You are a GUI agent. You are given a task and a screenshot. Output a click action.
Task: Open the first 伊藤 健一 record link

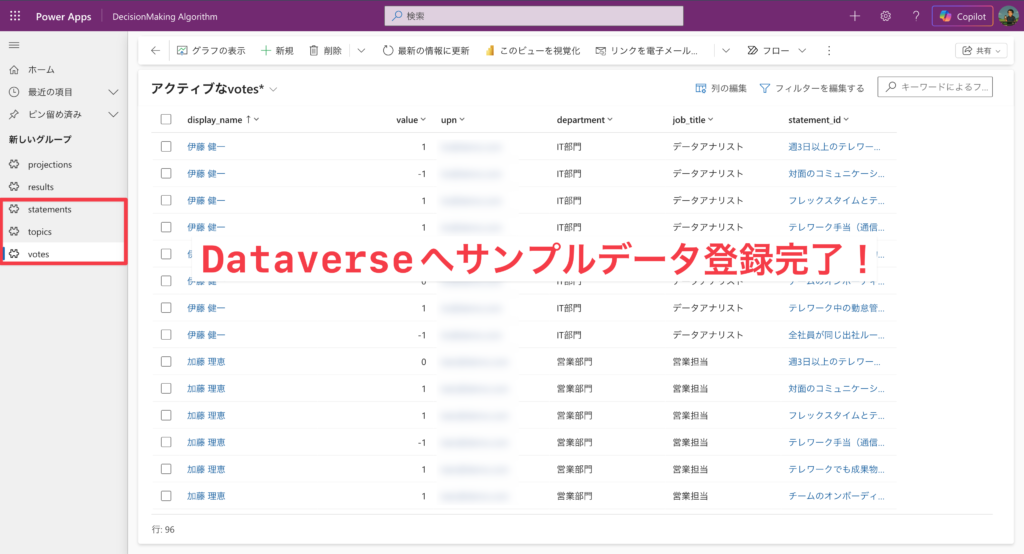[x=206, y=147]
